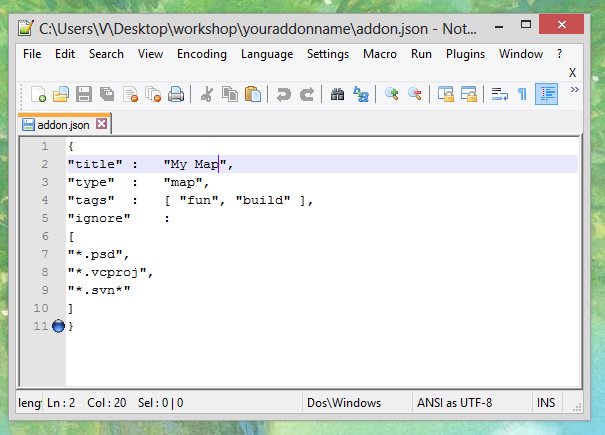Image resolution: width=605 pixels, height=435 pixels.
Task: Expand hidden toolbar items with the chevron
Action: (x=575, y=90)
